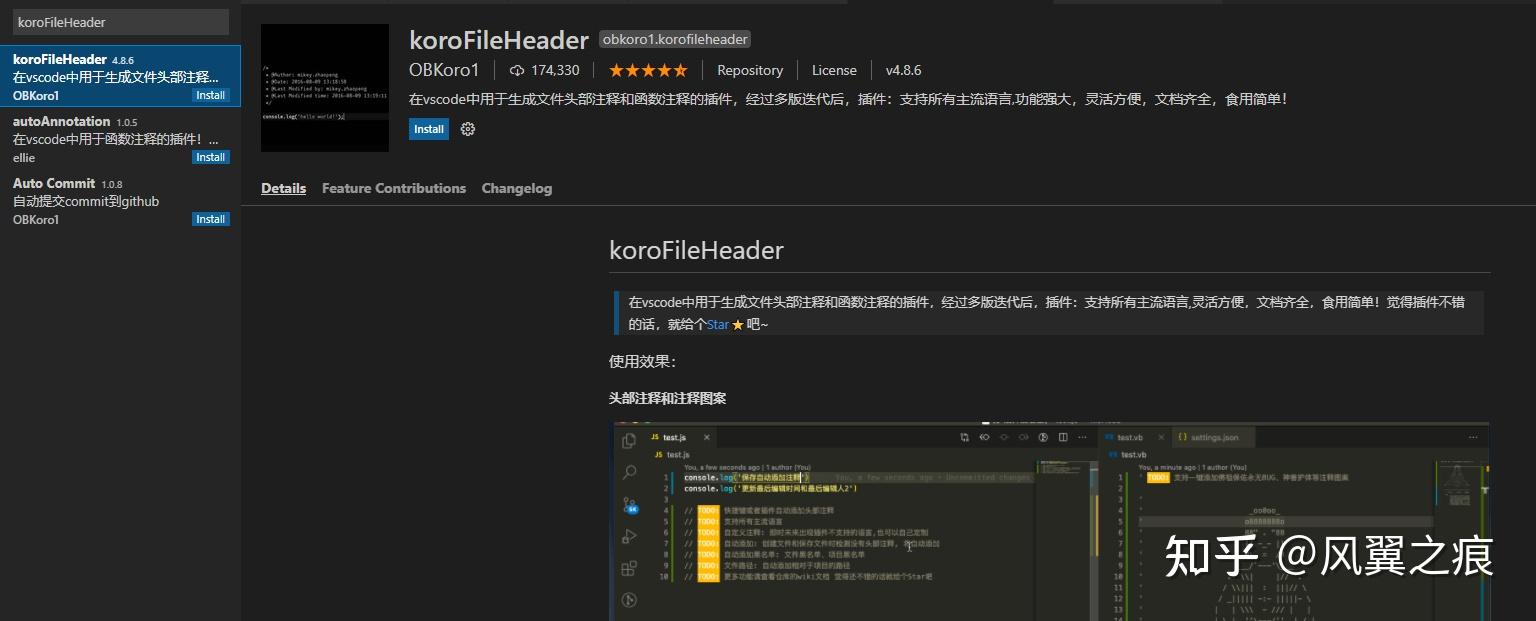Click the v4.8.6 version label

(903, 70)
